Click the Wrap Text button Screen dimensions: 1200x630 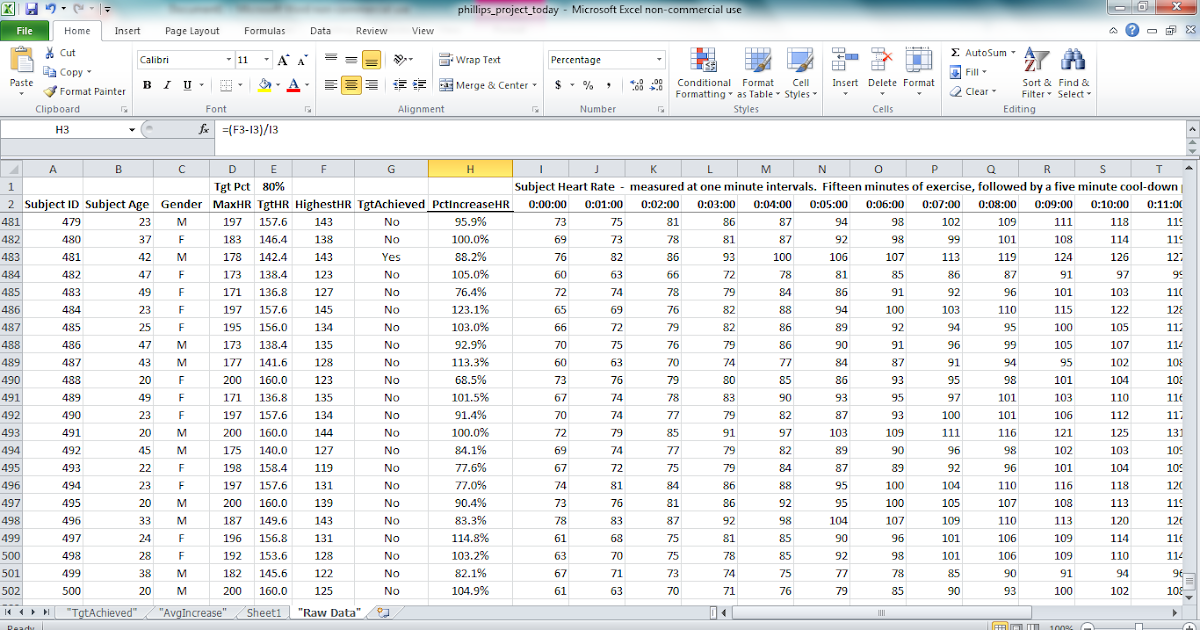coord(470,60)
